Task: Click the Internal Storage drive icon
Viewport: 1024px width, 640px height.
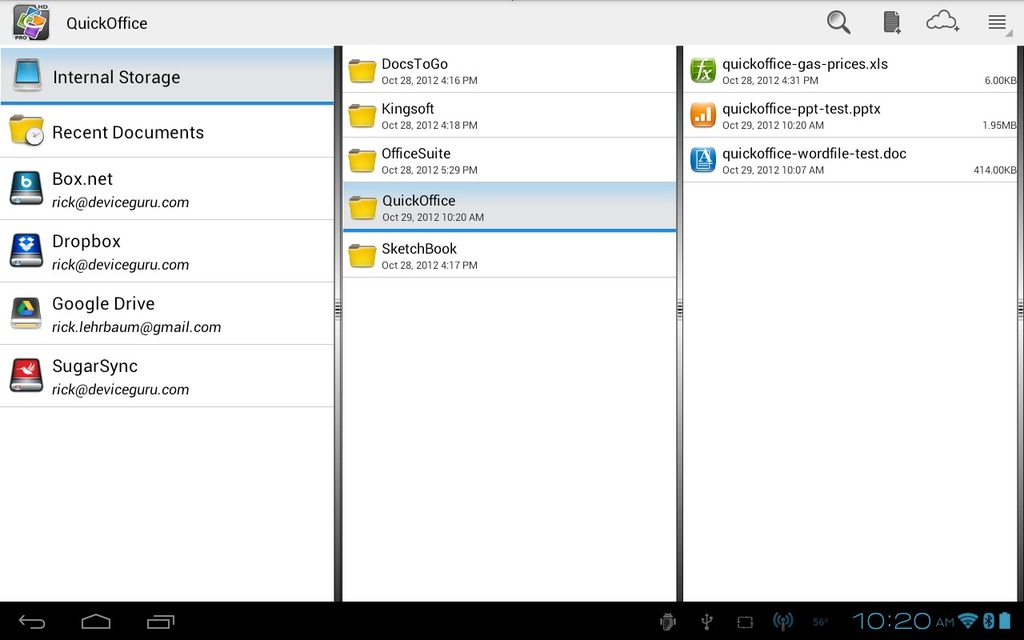Action: [27, 75]
